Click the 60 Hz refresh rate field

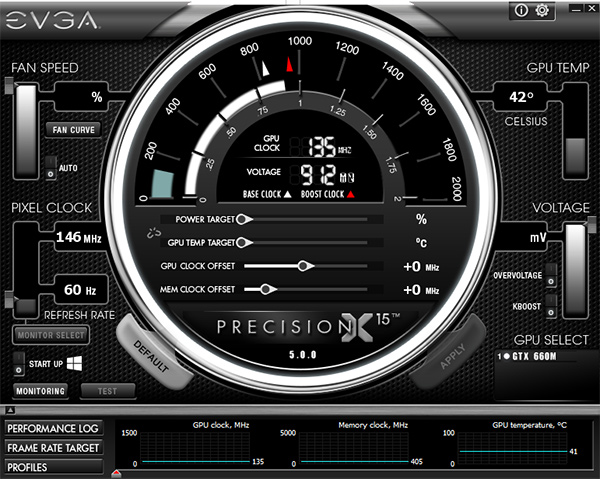point(80,290)
